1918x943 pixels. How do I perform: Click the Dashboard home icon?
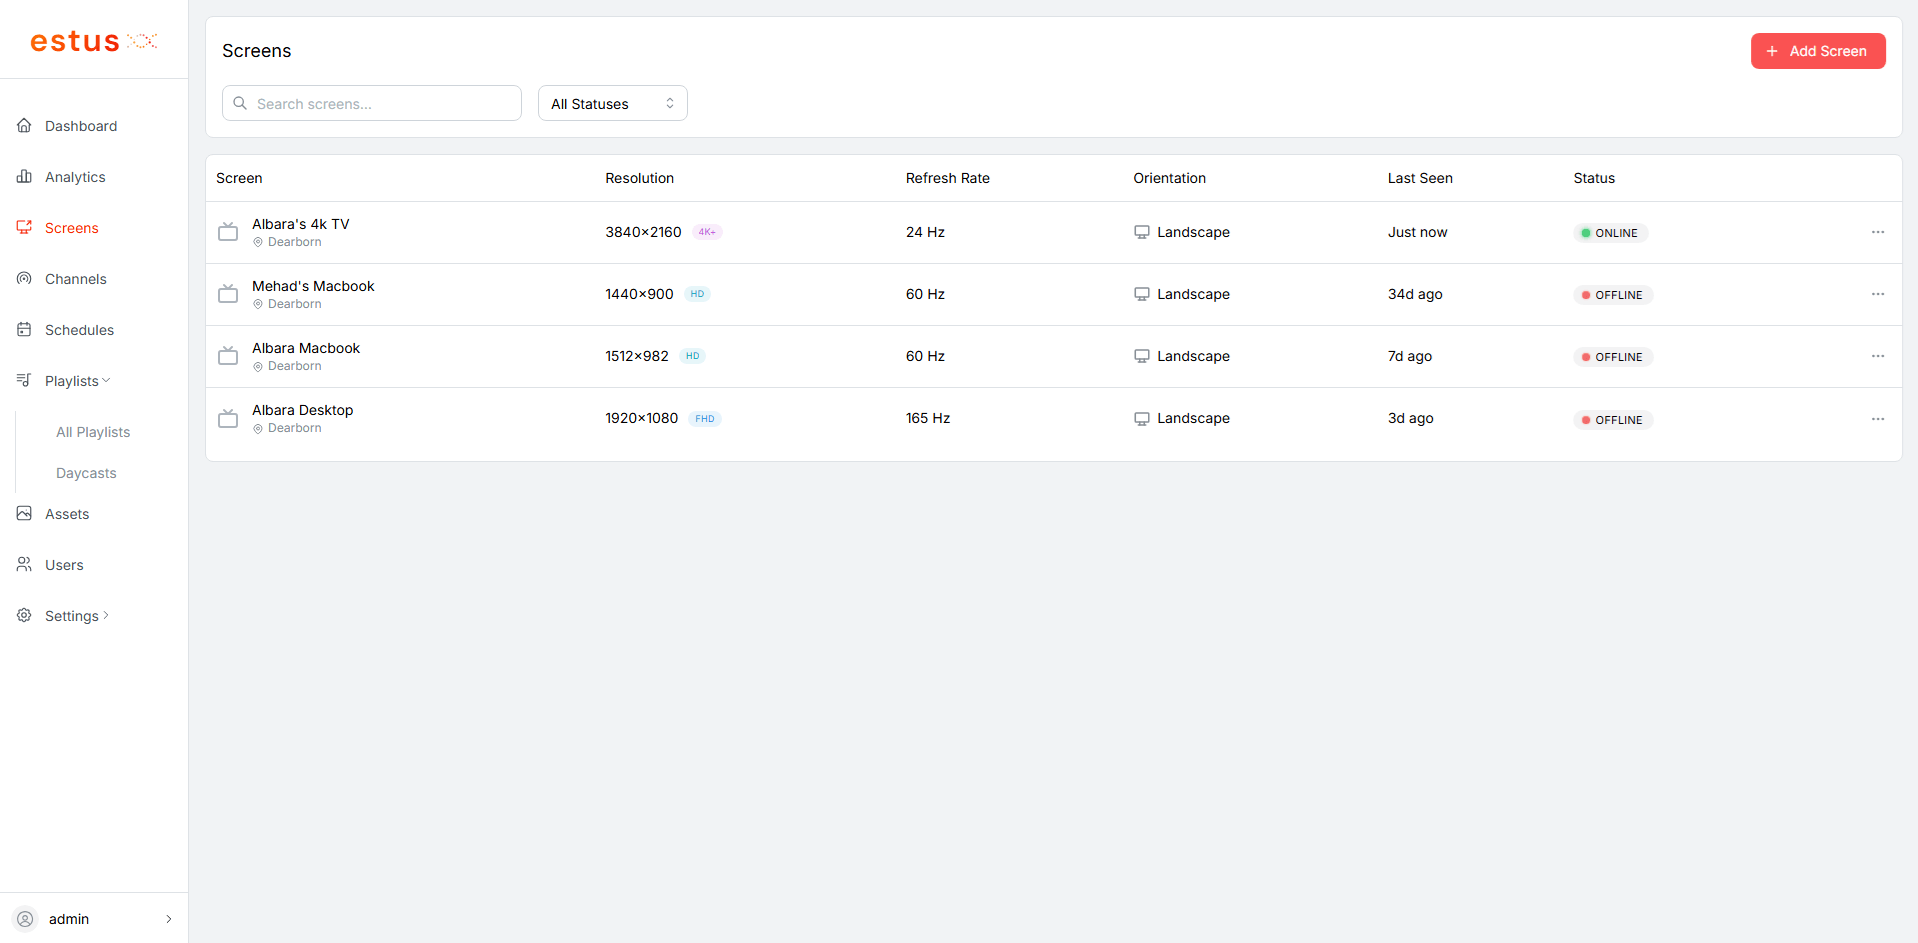click(24, 125)
